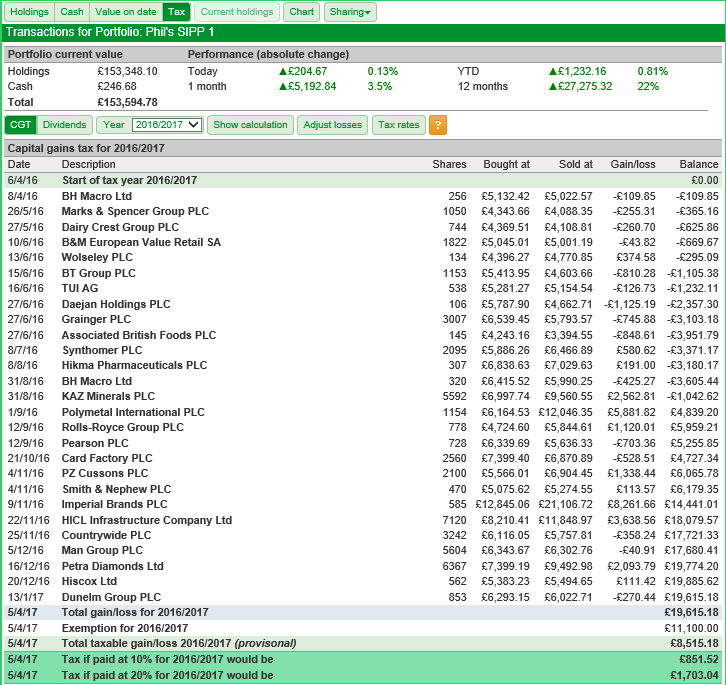Select Grainger PLC entry
The image size is (726, 685).
(363, 319)
